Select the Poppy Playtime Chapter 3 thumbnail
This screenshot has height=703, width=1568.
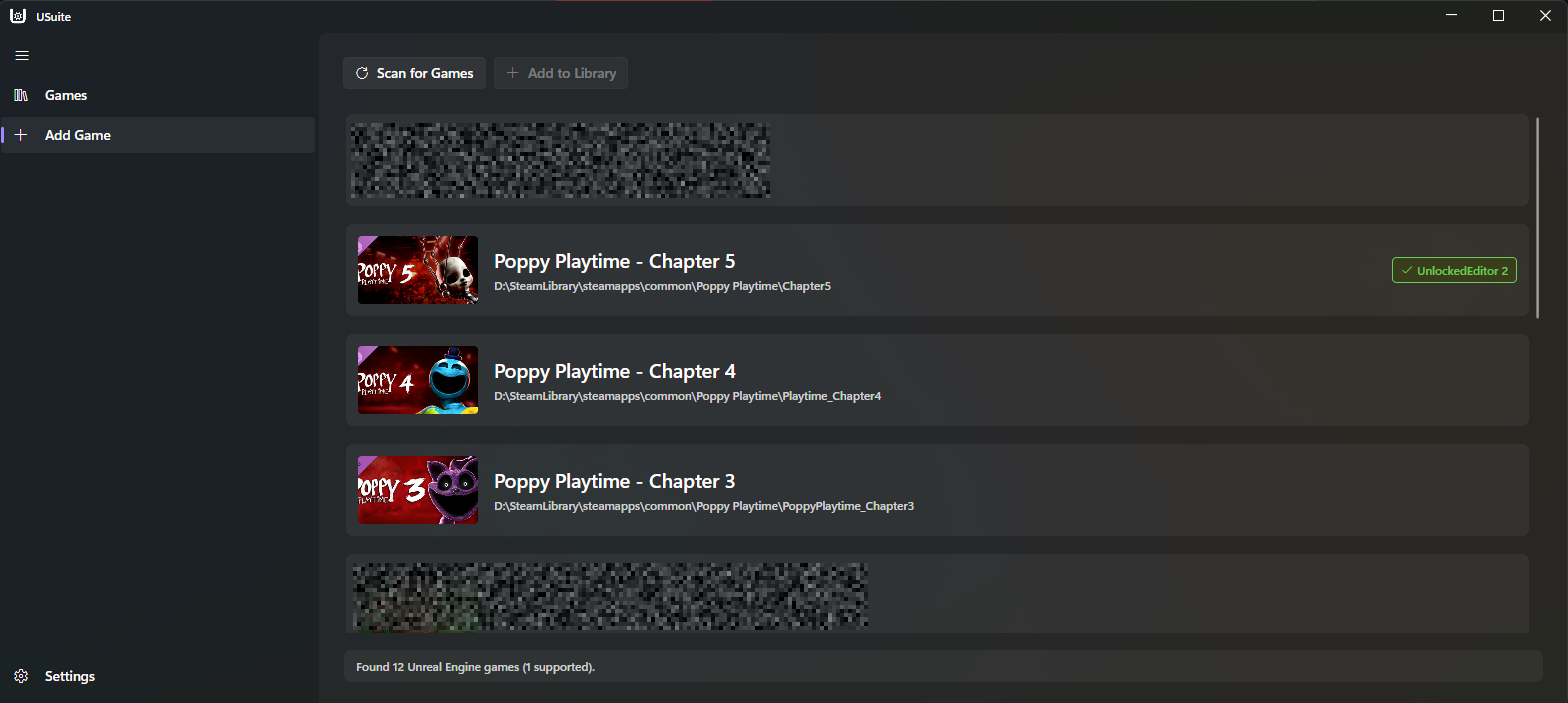pos(418,490)
